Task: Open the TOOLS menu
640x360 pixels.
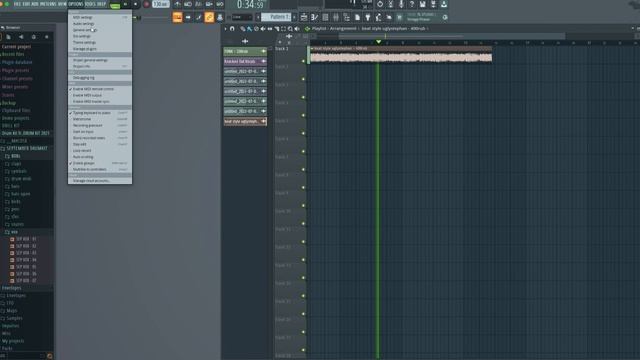Action: click(90, 4)
